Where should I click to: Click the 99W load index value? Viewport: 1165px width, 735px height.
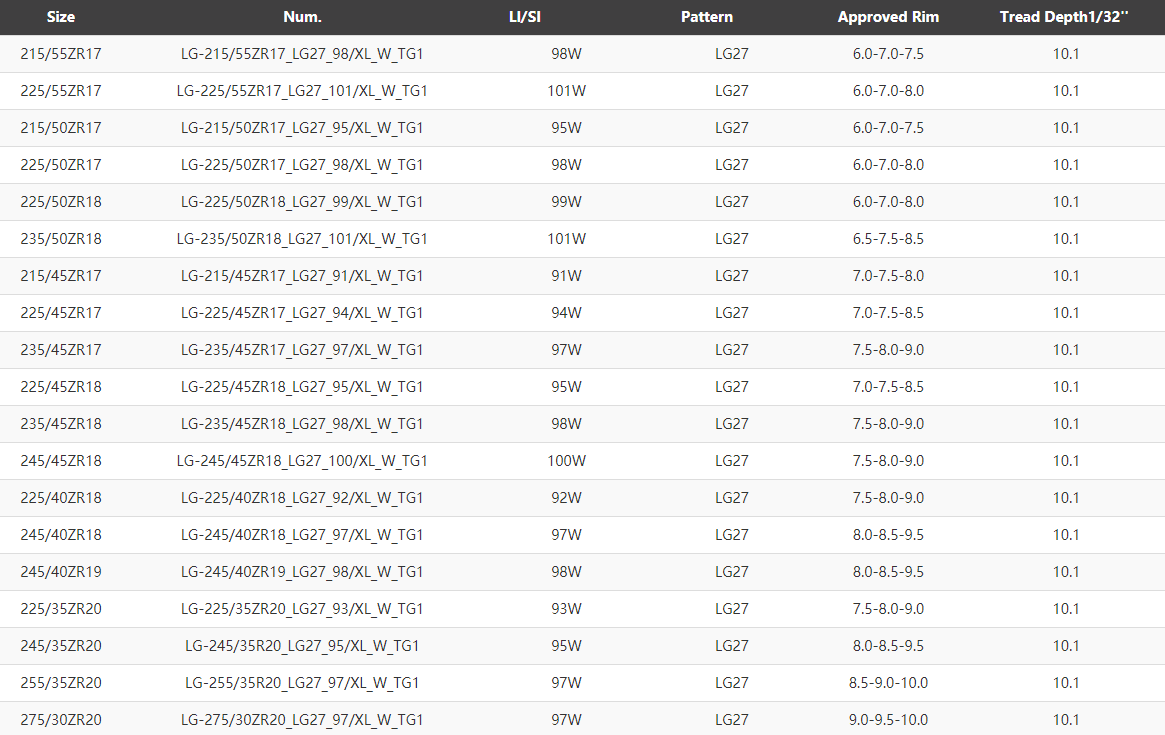(x=566, y=202)
